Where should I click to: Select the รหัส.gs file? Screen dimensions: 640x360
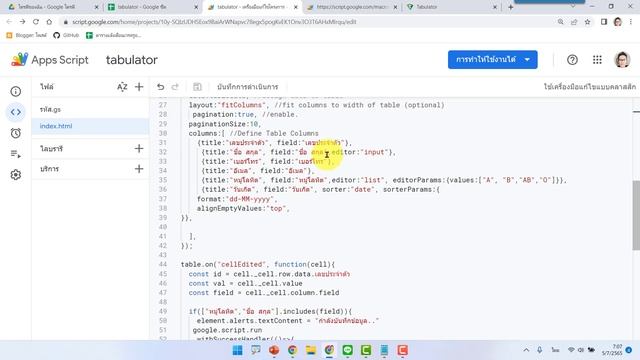click(x=90, y=109)
